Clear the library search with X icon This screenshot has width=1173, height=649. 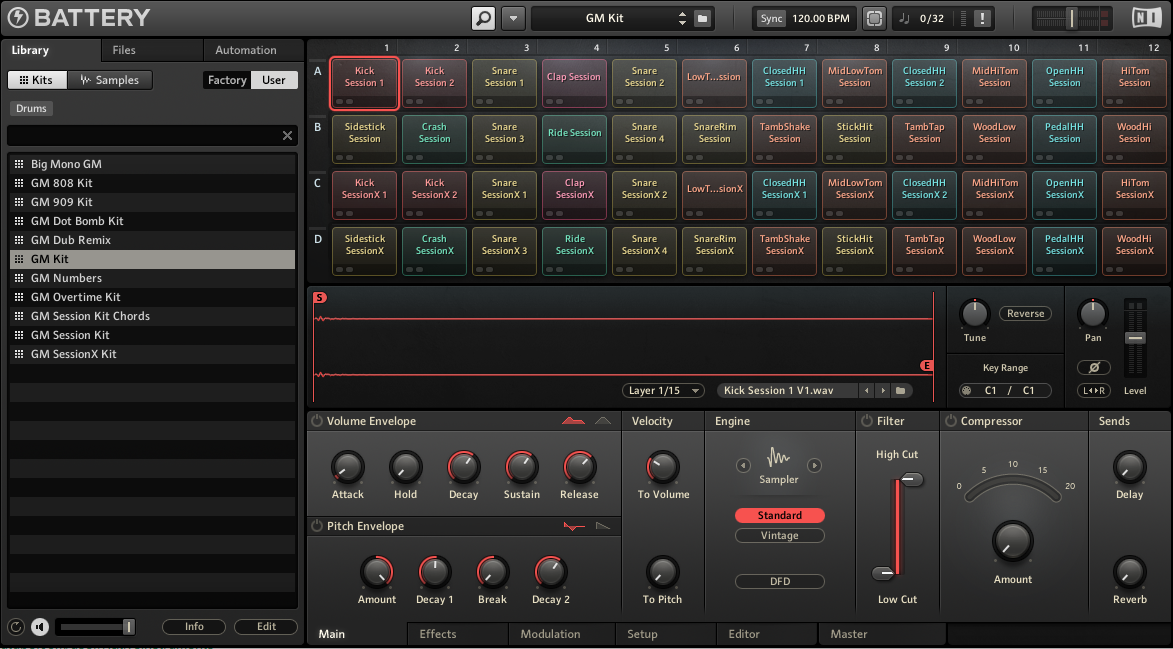(x=287, y=136)
